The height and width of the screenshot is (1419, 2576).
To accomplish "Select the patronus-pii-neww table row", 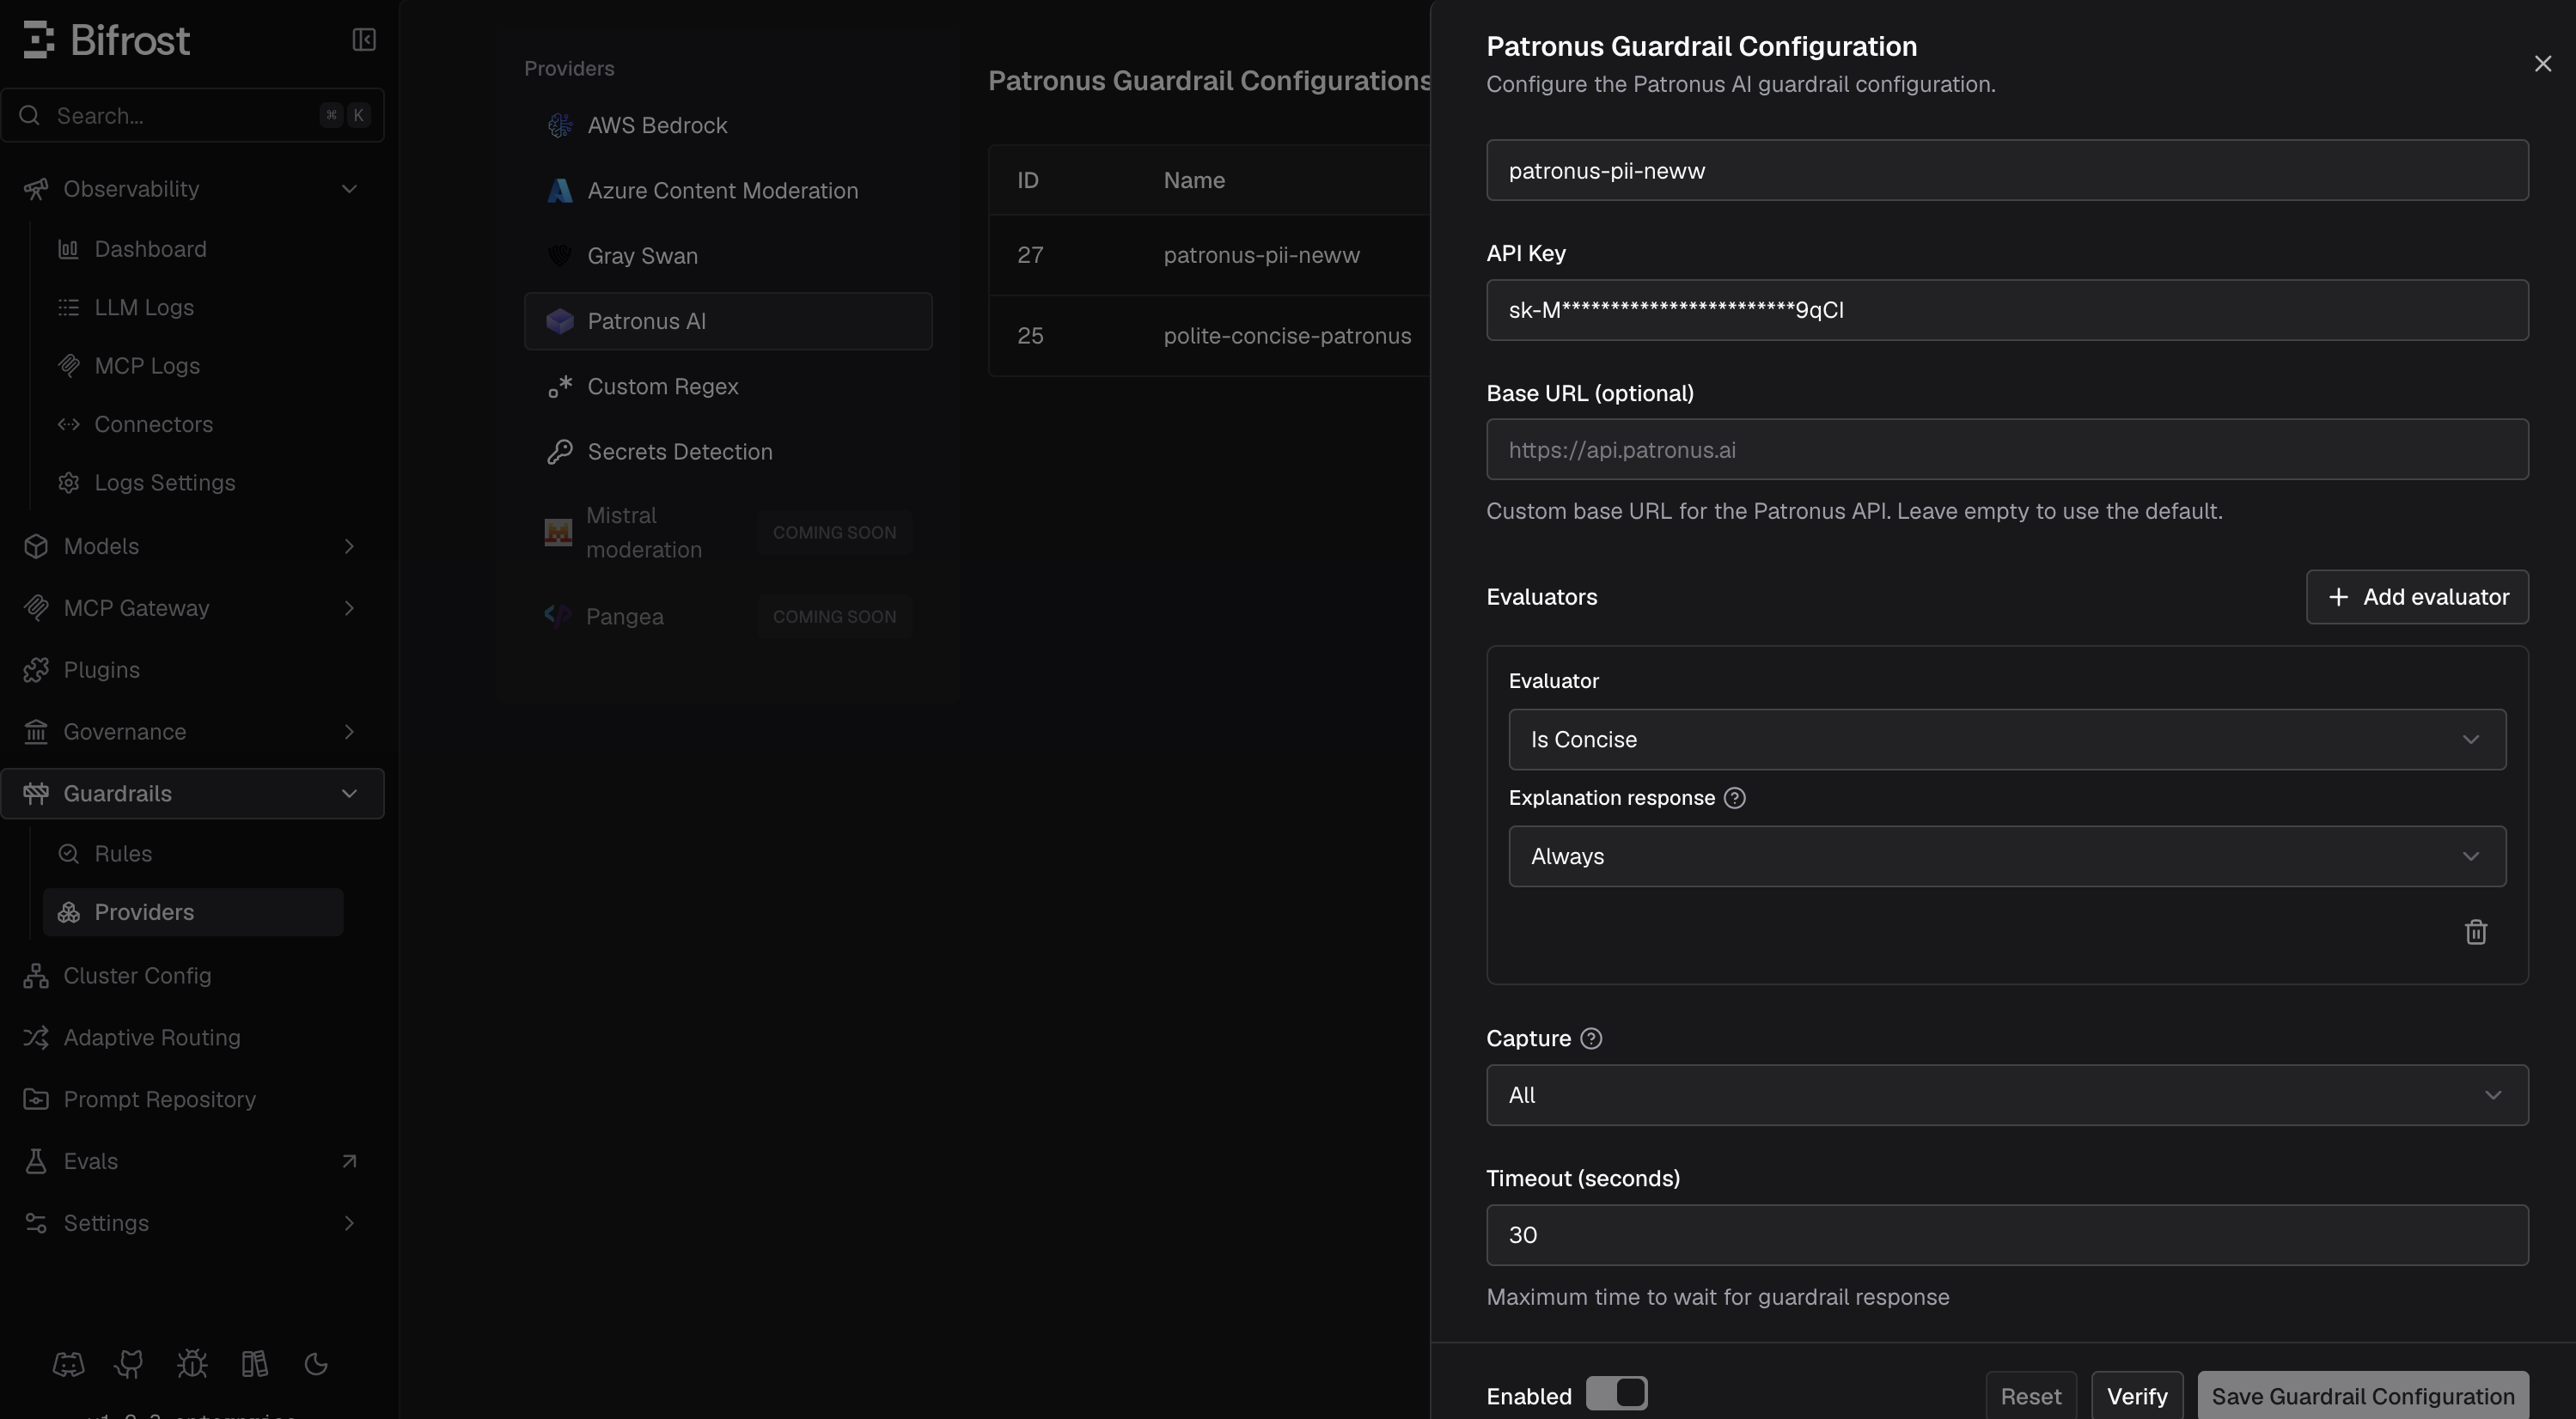I will pyautogui.click(x=1209, y=255).
